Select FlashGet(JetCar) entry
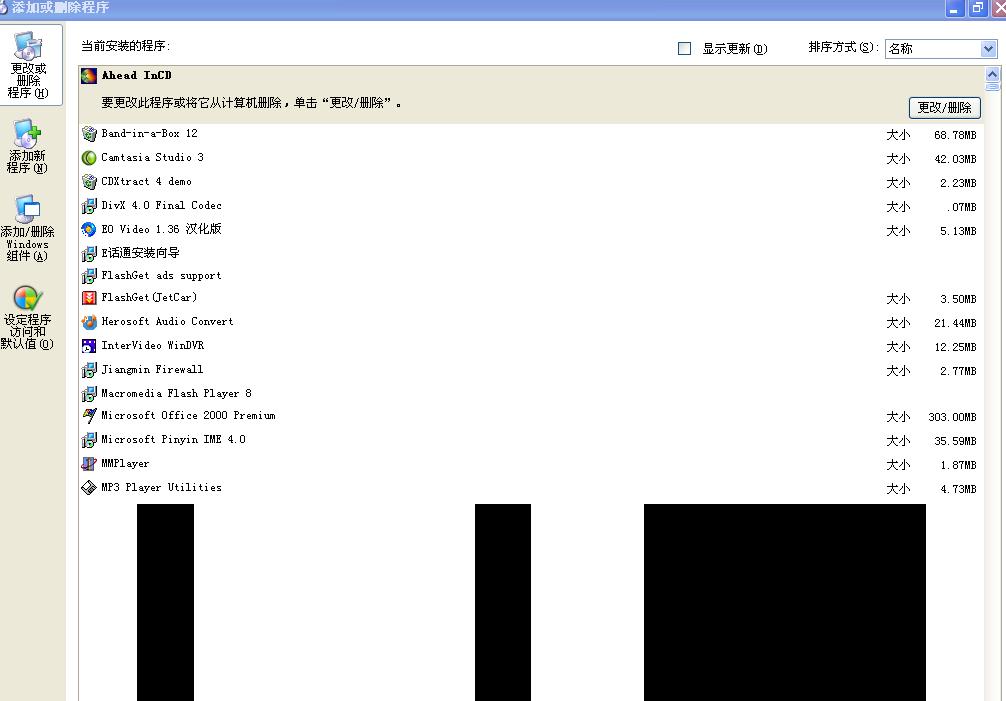 click(x=531, y=298)
